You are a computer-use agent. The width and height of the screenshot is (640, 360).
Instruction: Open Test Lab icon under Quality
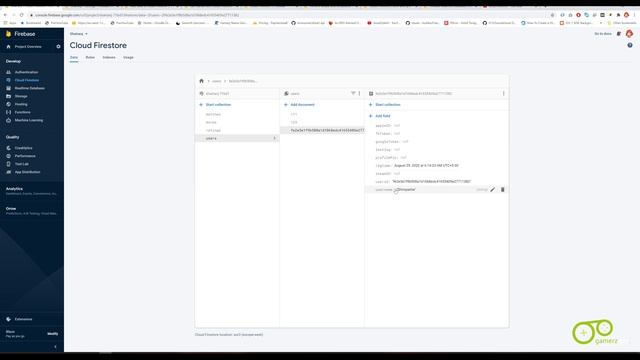pos(8,164)
